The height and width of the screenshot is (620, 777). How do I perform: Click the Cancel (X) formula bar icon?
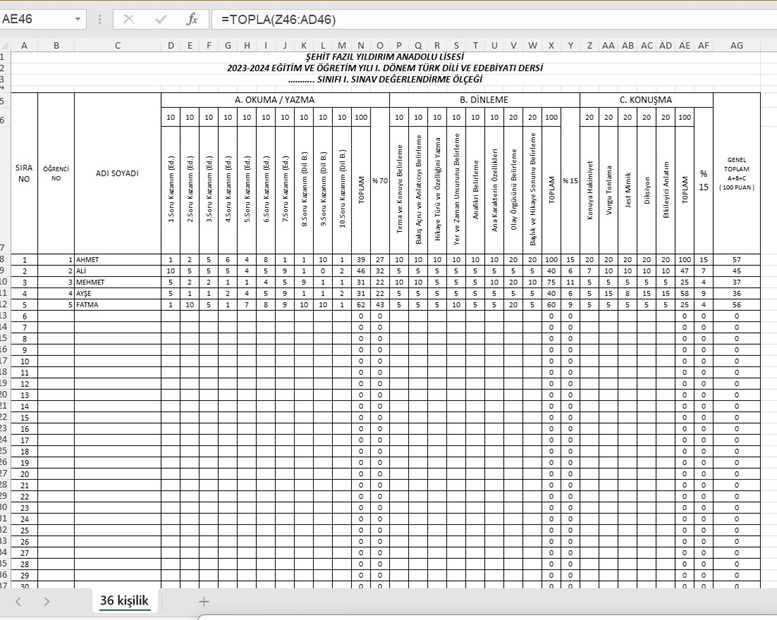(x=128, y=19)
